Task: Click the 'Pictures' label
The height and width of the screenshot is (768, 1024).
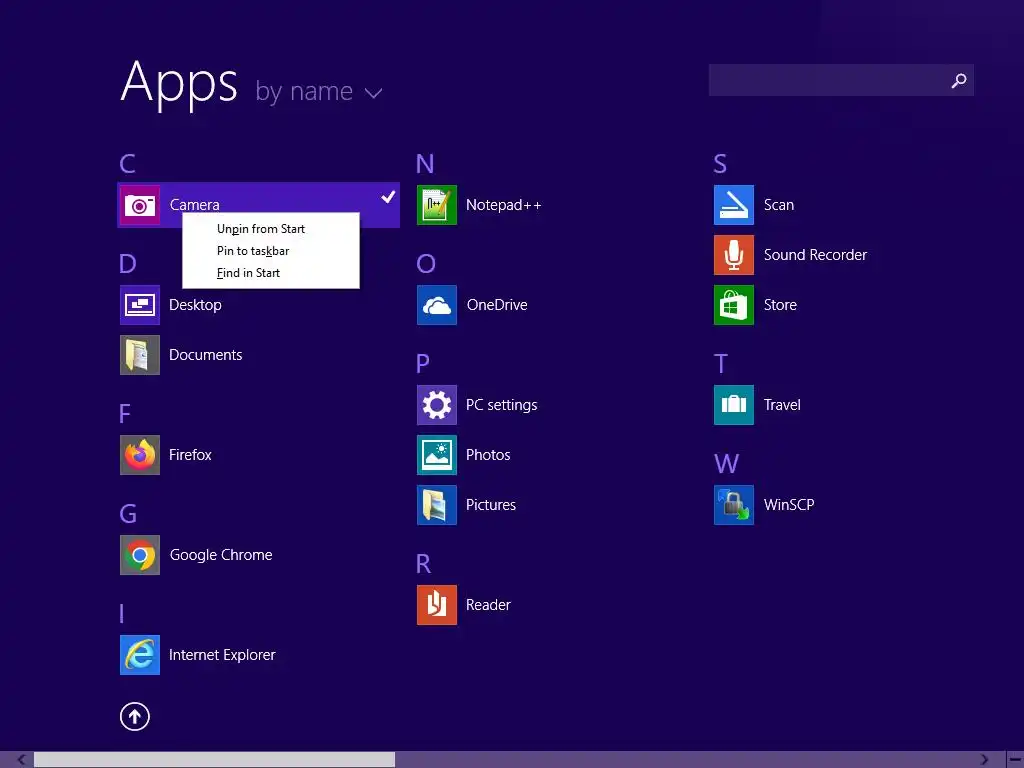Action: [x=490, y=505]
